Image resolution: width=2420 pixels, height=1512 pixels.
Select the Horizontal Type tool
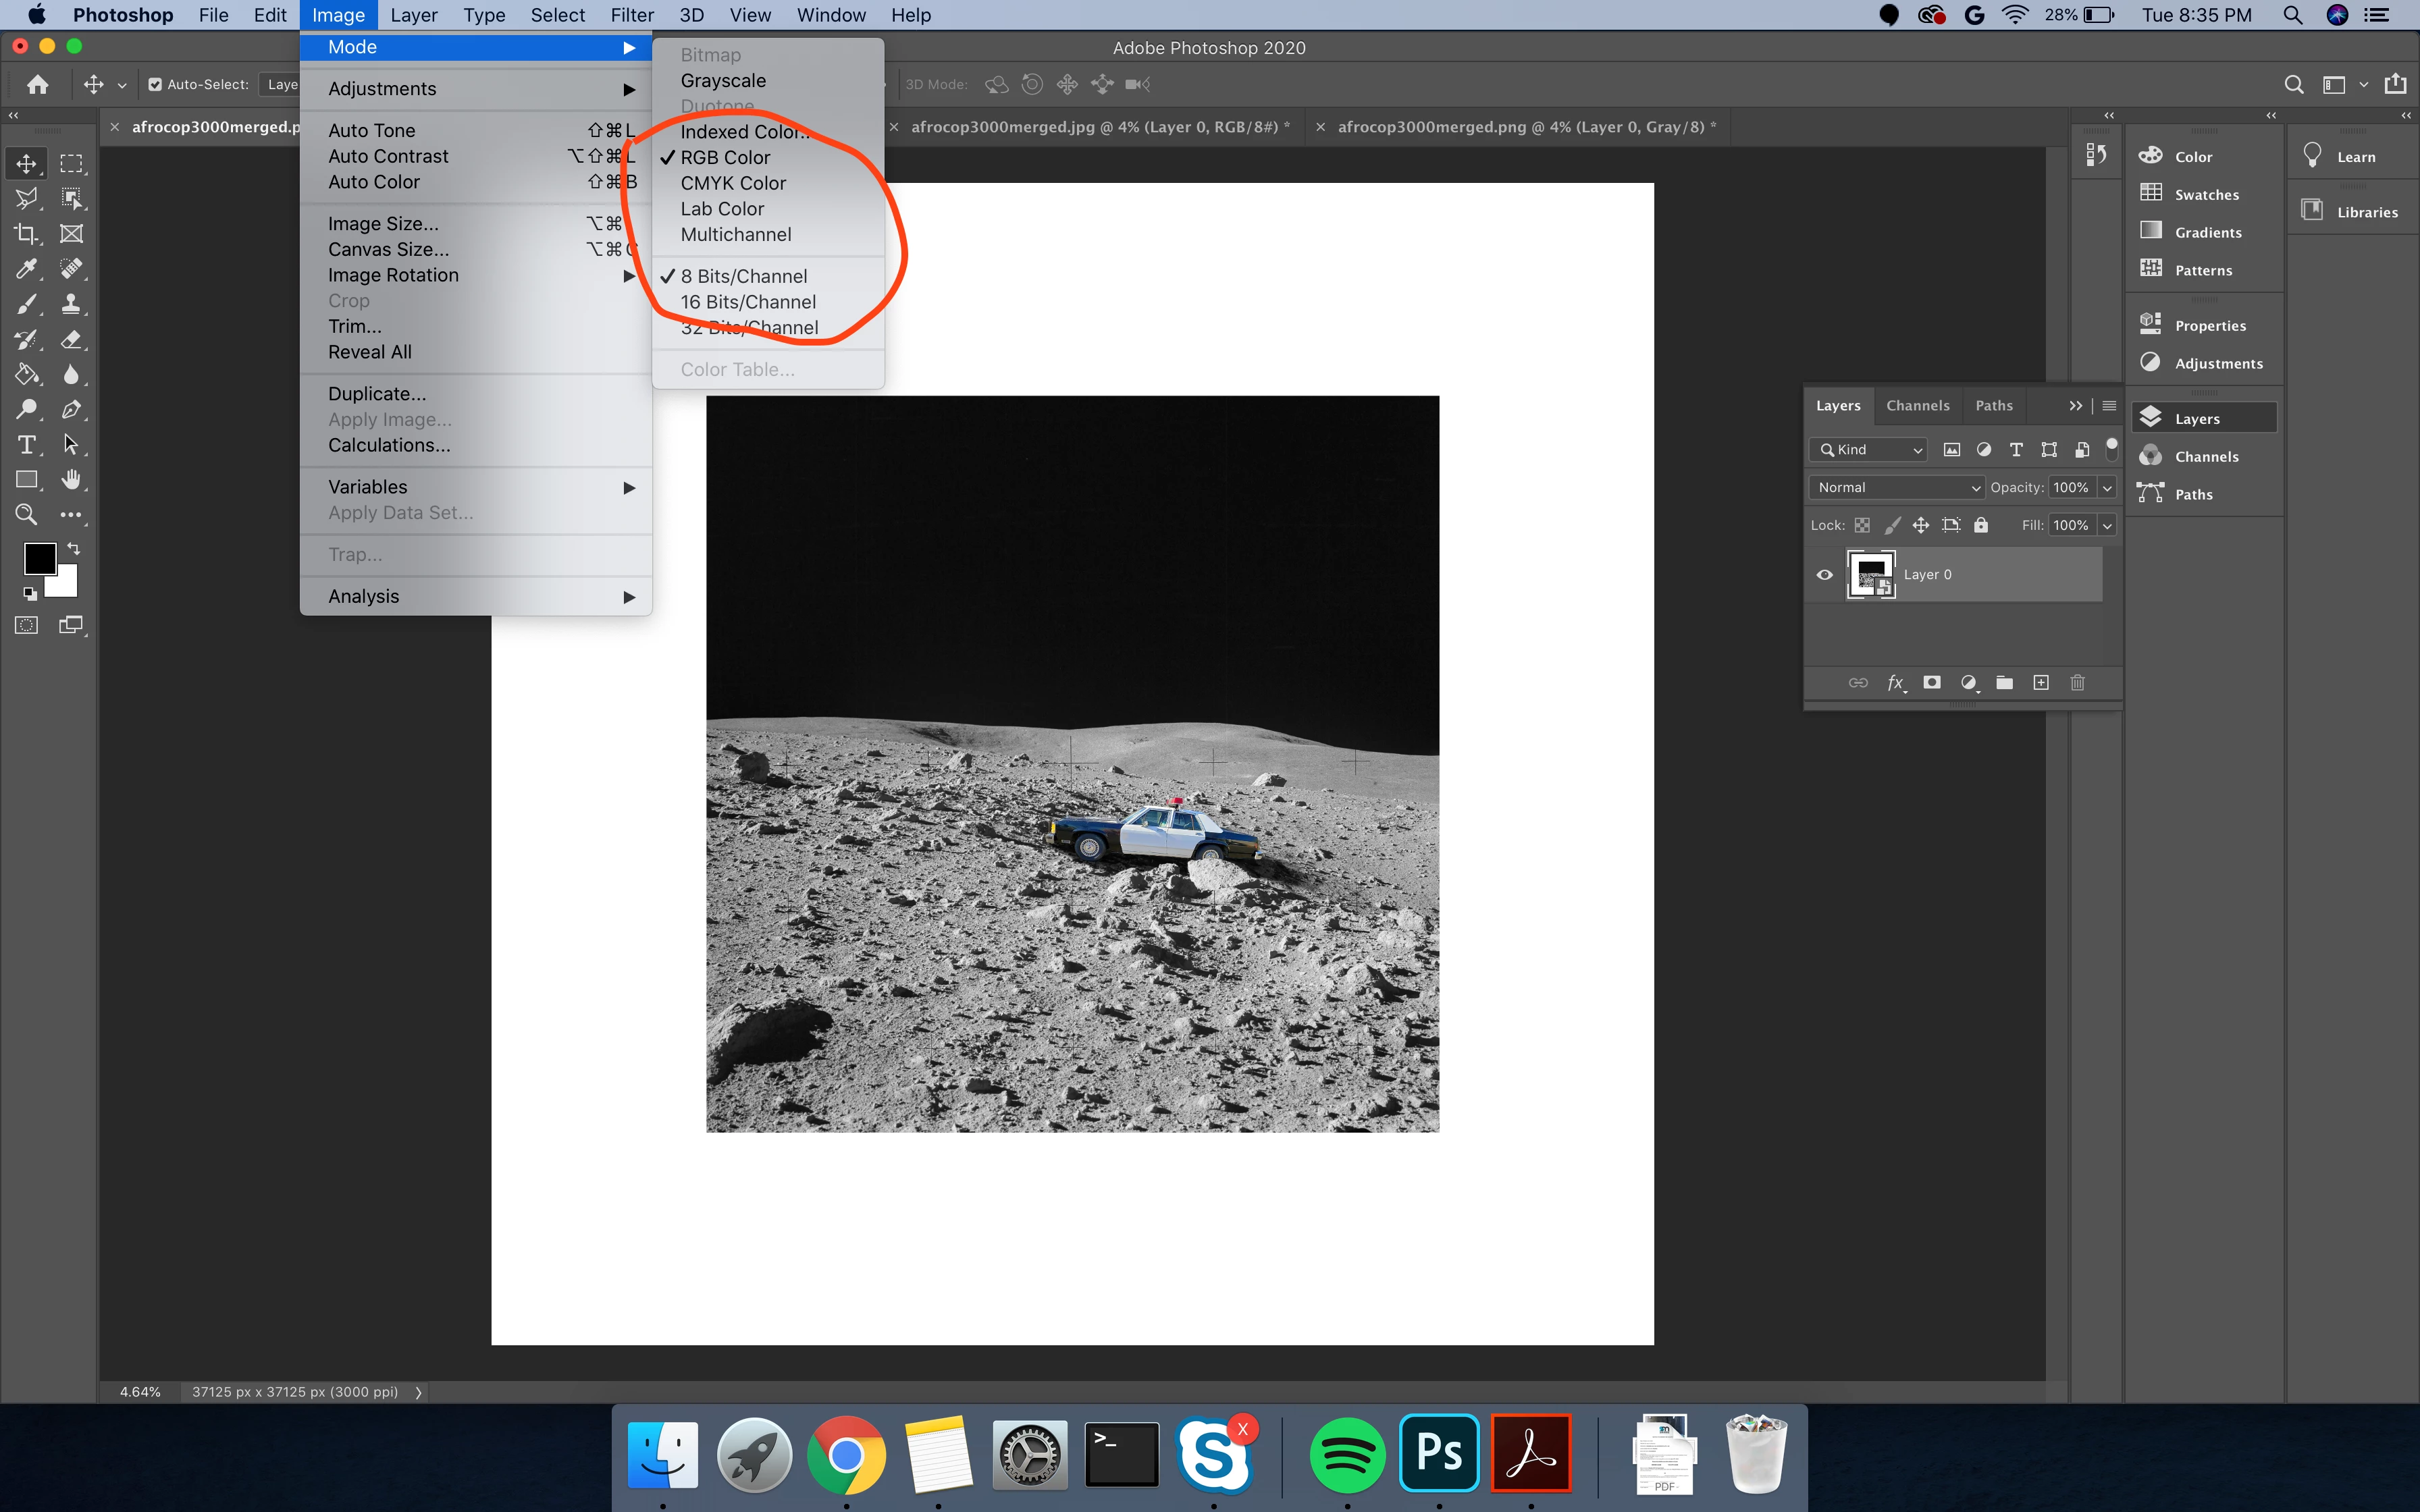point(26,445)
